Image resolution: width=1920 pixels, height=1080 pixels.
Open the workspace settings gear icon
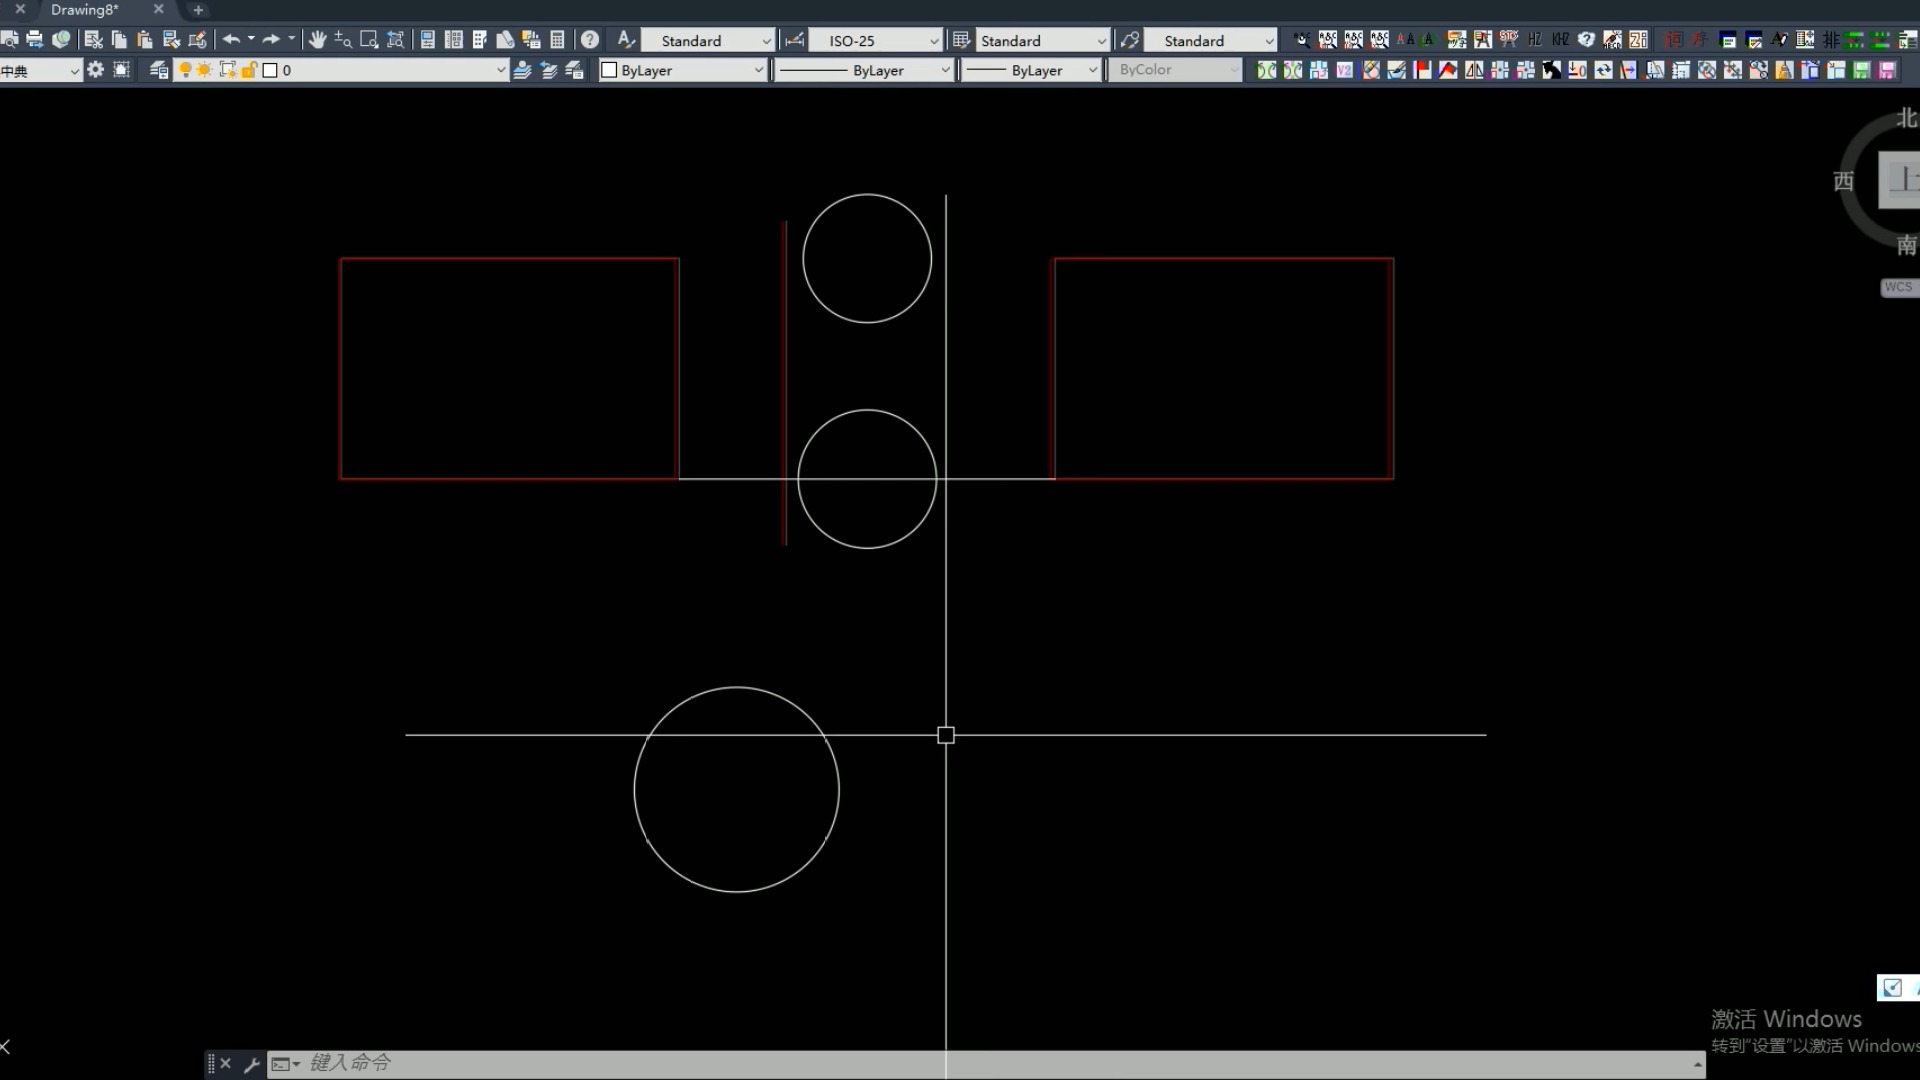[x=95, y=70]
